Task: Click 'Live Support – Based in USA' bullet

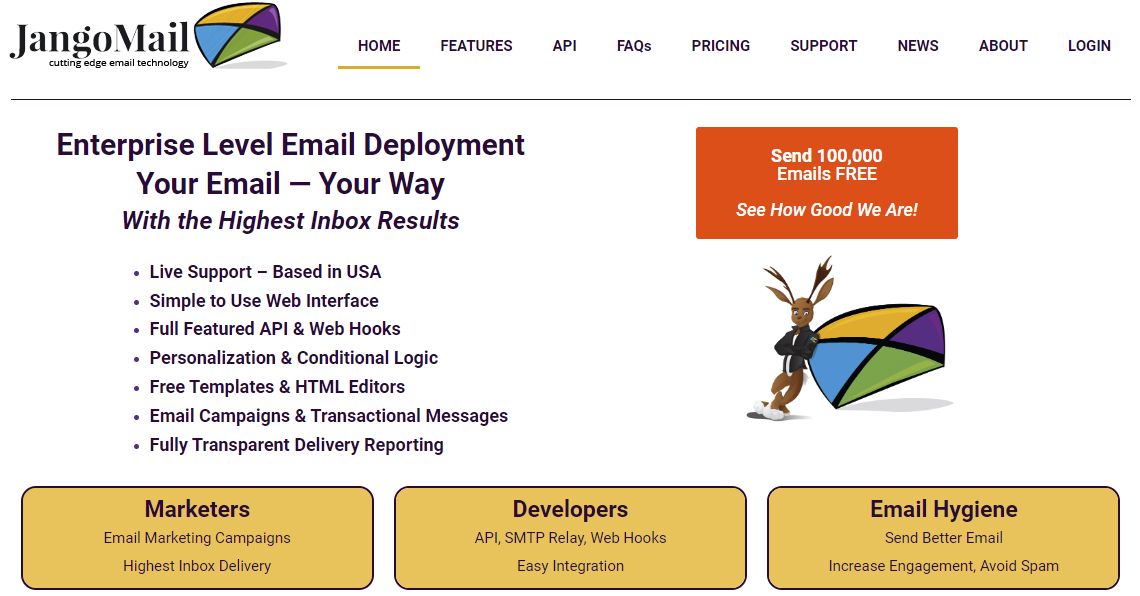Action: point(265,272)
